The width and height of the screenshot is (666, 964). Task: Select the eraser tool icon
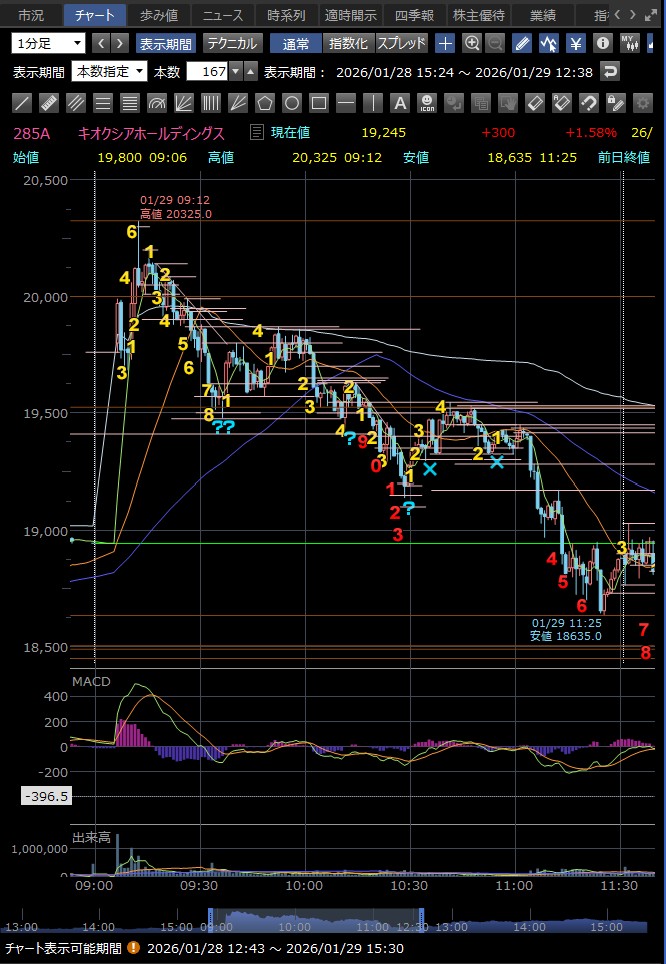(534, 103)
